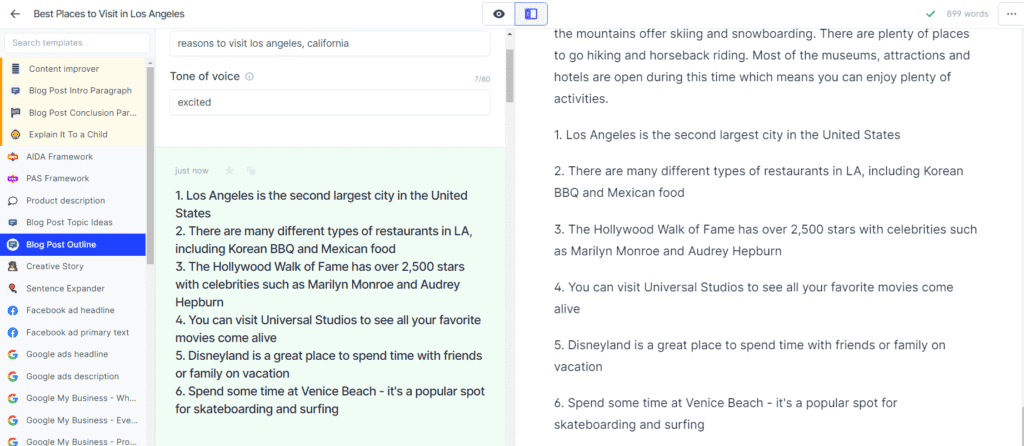Open Google My Business - Eve... template
Image resolution: width=1024 pixels, height=446 pixels.
(x=73, y=421)
